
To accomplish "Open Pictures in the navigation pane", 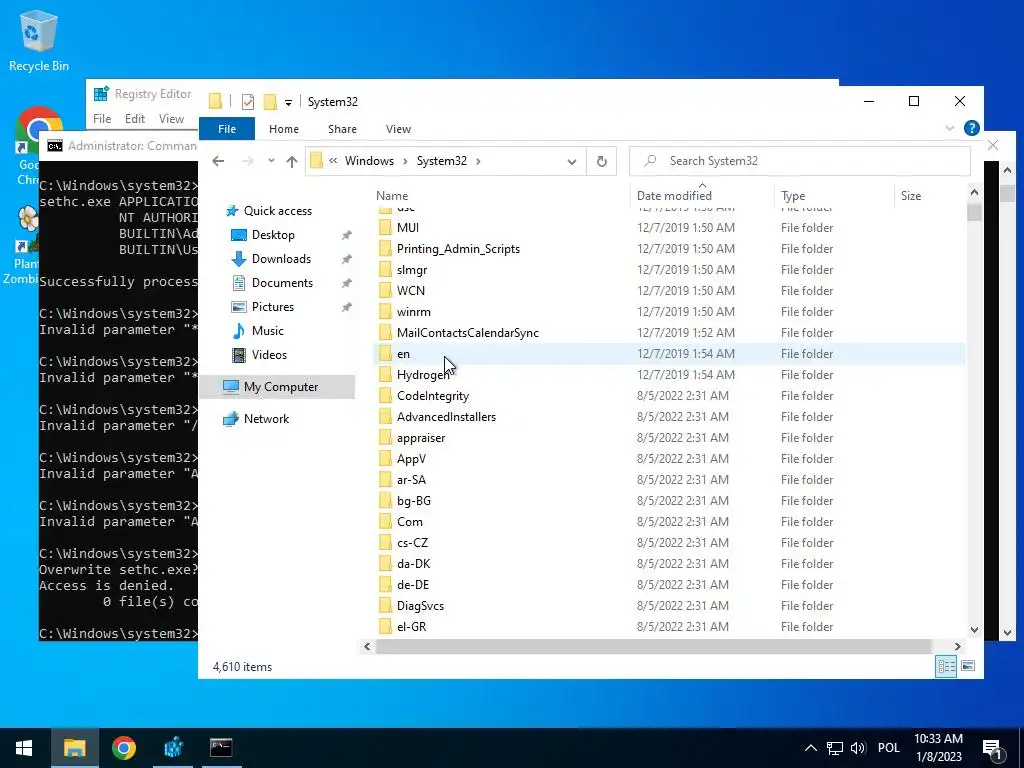I will 272,307.
